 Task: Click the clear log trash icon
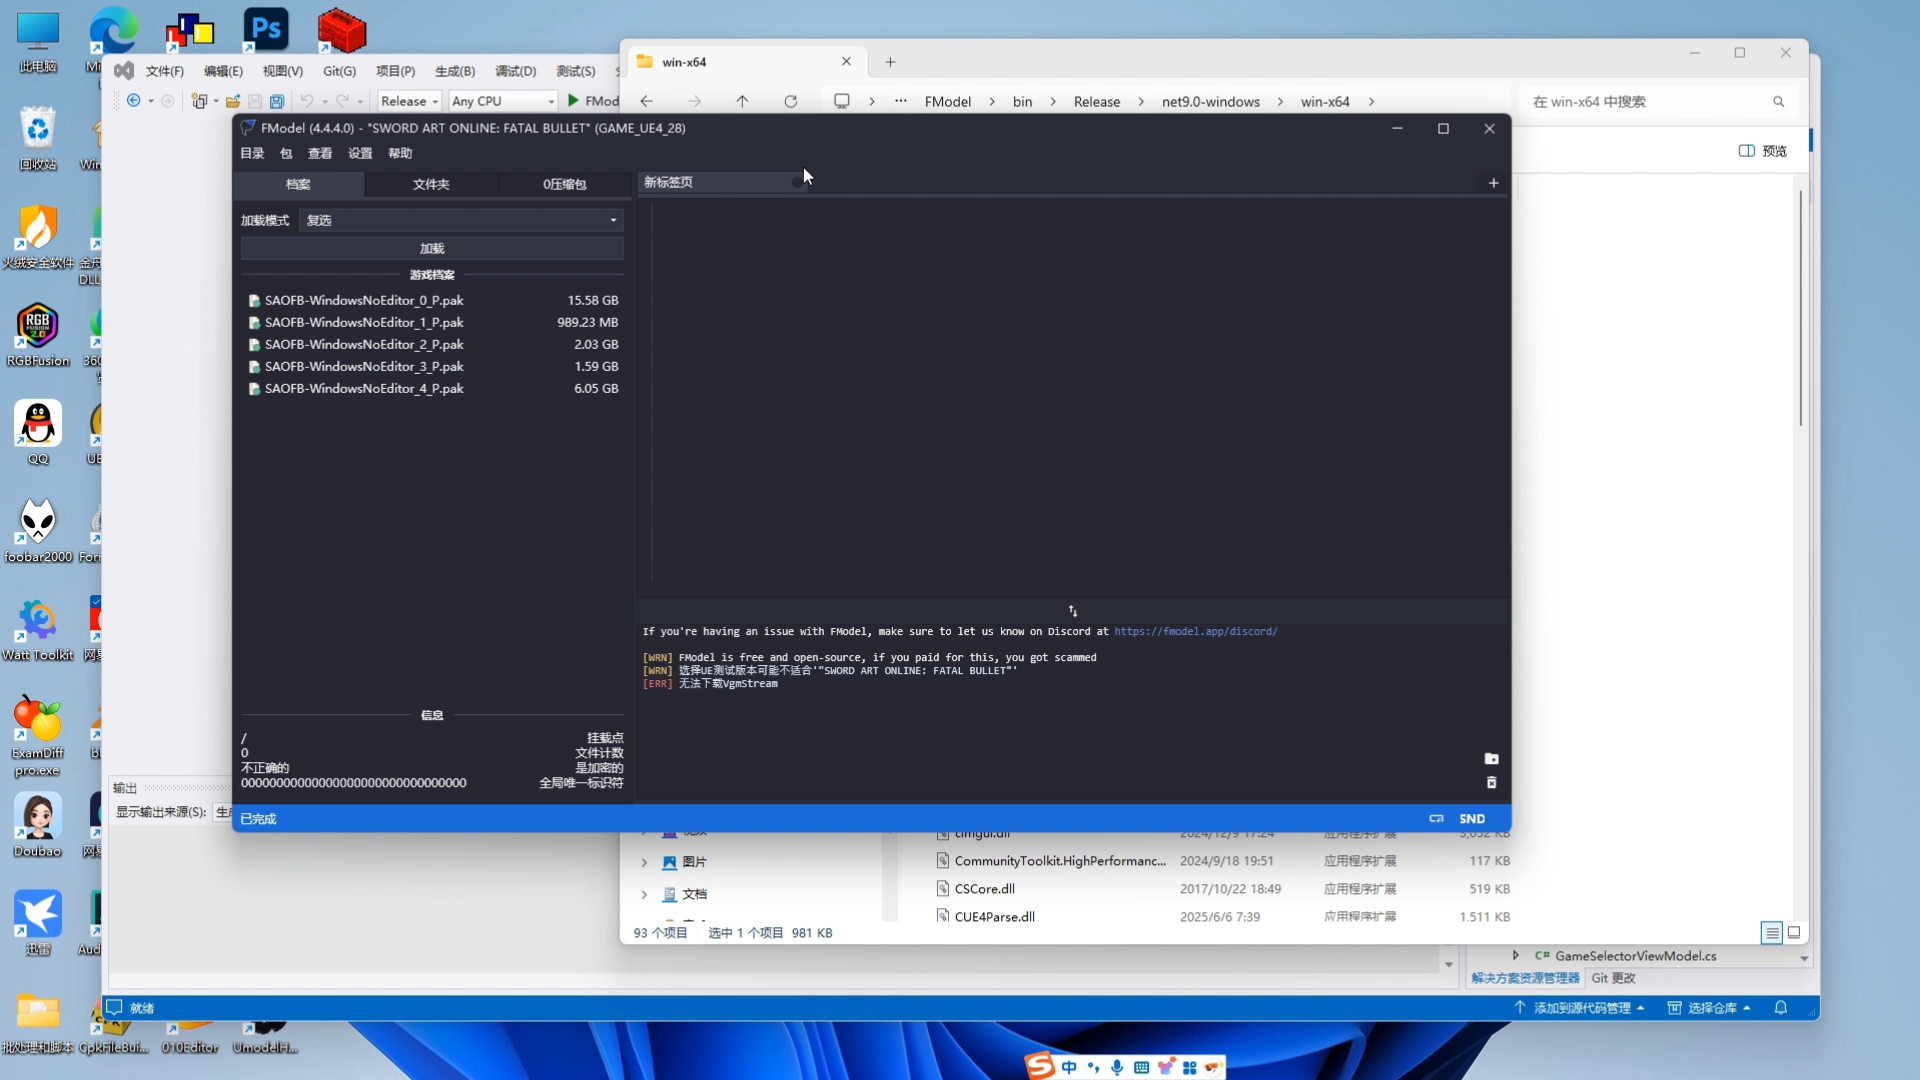pos(1491,783)
